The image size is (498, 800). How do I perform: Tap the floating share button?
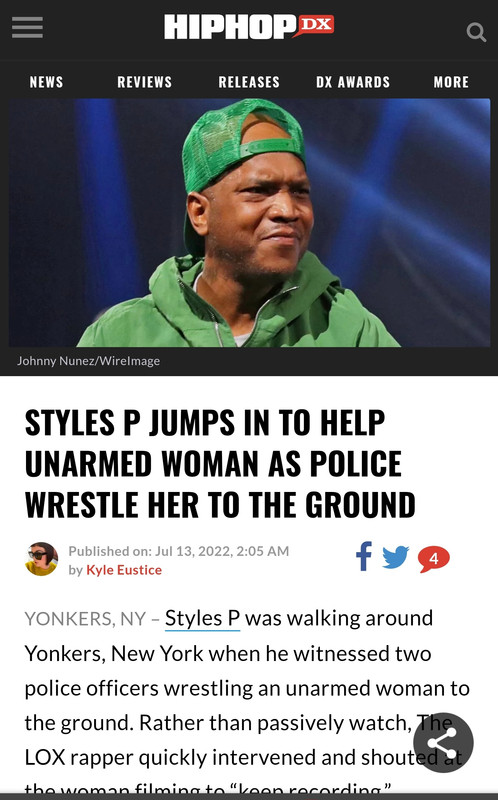pos(443,742)
